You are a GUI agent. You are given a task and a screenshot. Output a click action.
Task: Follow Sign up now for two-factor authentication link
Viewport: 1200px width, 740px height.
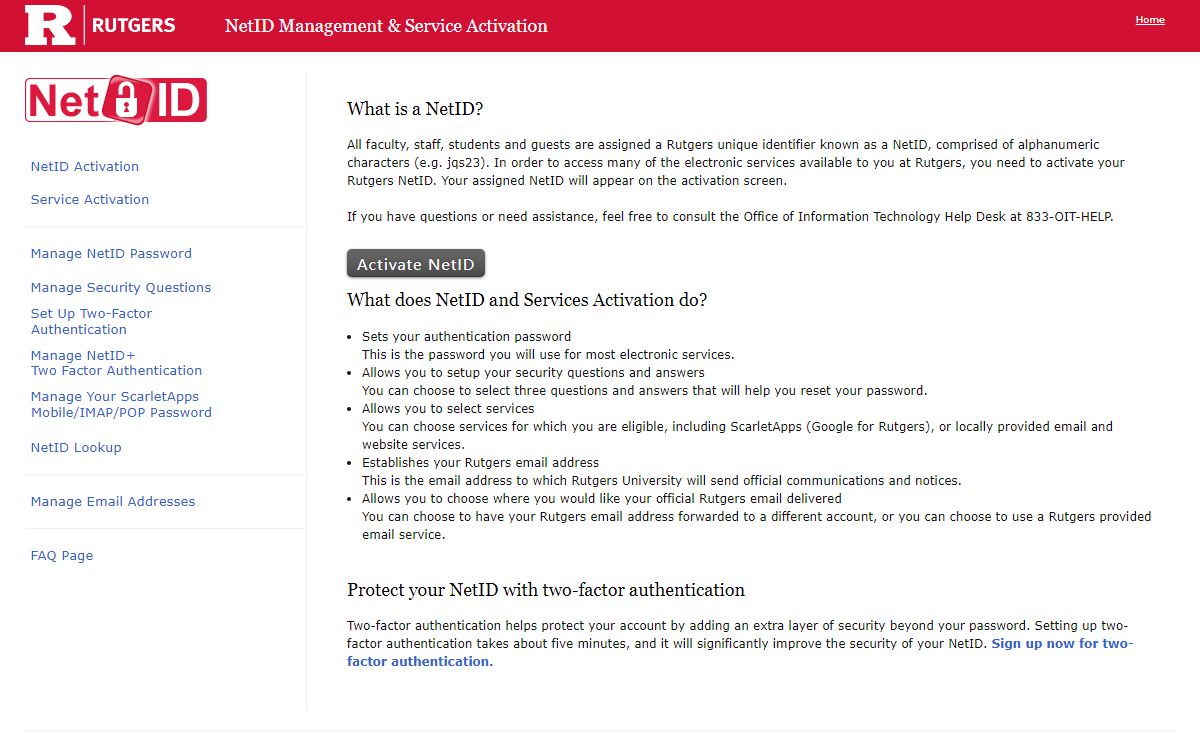740,652
